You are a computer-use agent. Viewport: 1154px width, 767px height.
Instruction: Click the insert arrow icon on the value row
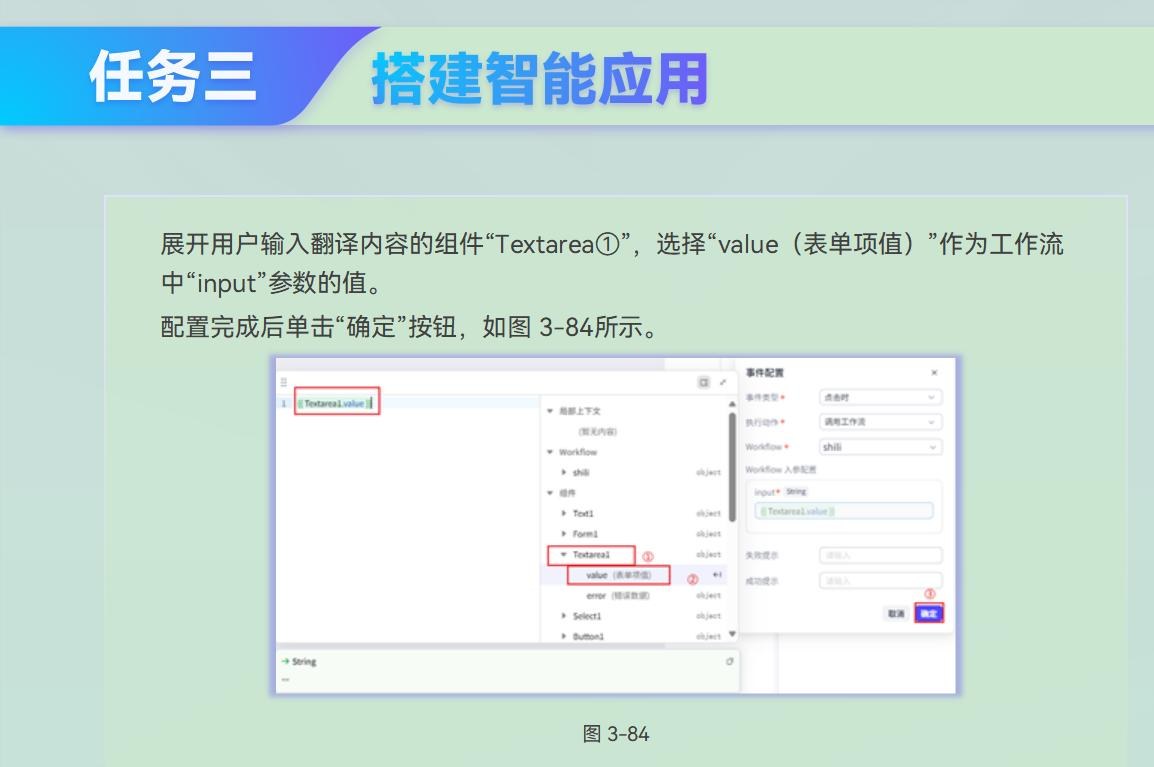click(717, 575)
